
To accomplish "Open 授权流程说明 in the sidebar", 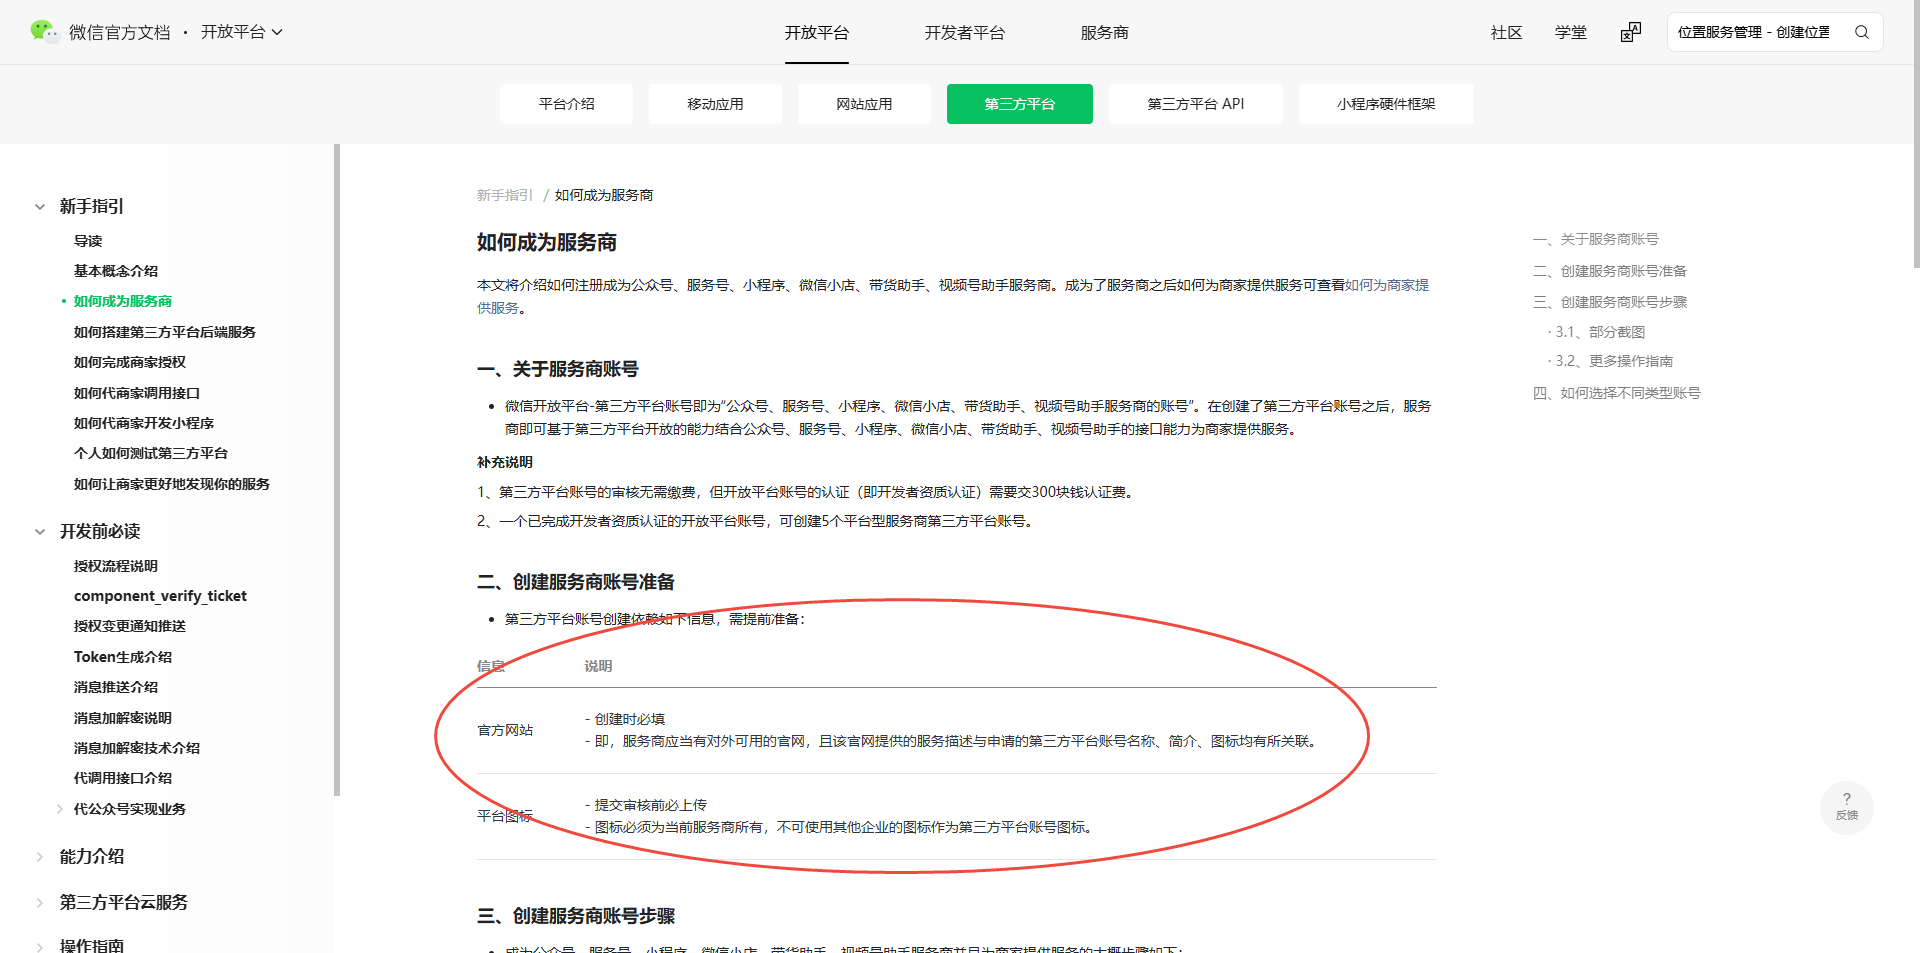I will 116,566.
